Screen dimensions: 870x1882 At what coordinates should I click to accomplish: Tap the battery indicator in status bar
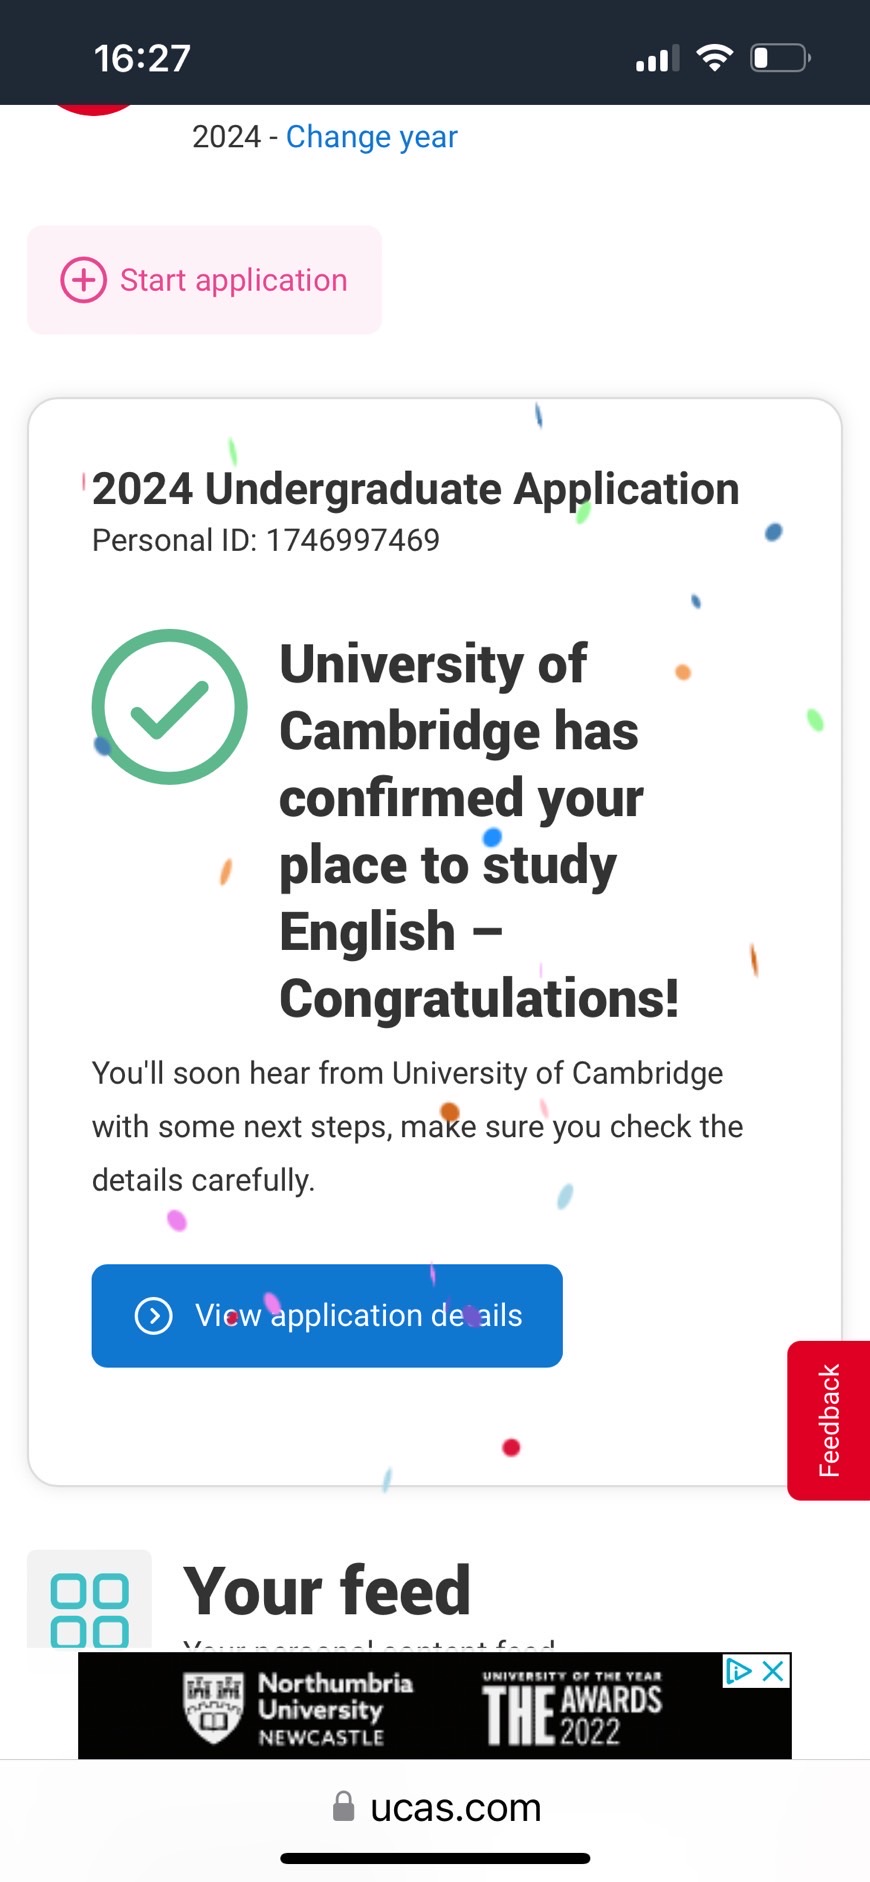pos(780,58)
